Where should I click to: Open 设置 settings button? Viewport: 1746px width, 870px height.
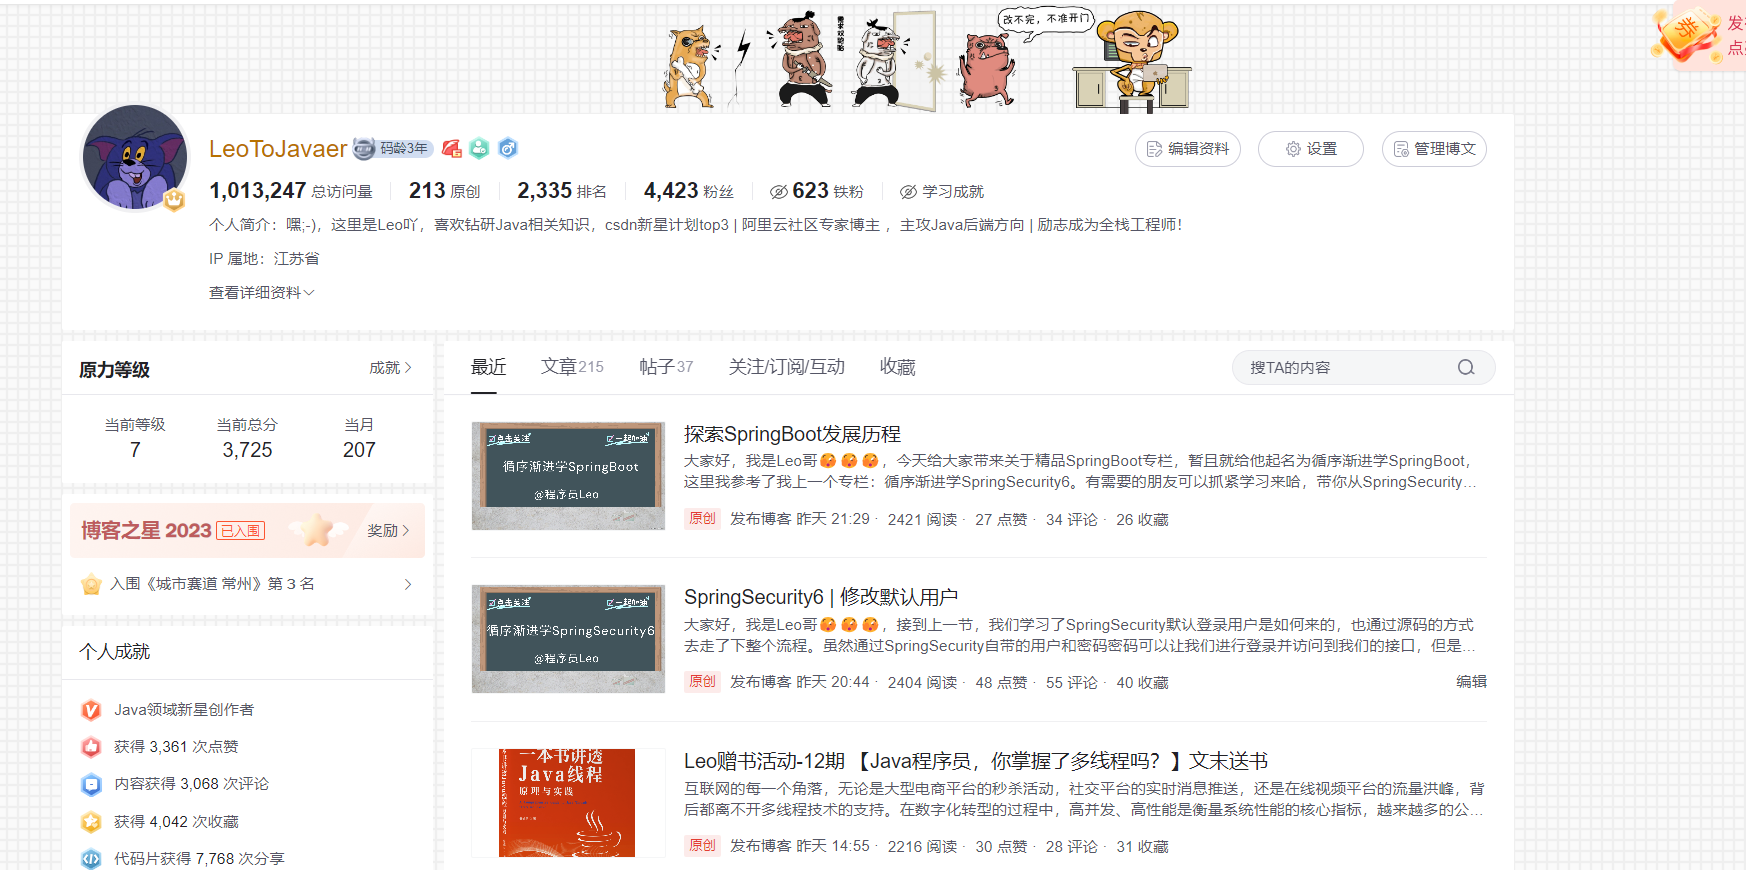click(1311, 149)
